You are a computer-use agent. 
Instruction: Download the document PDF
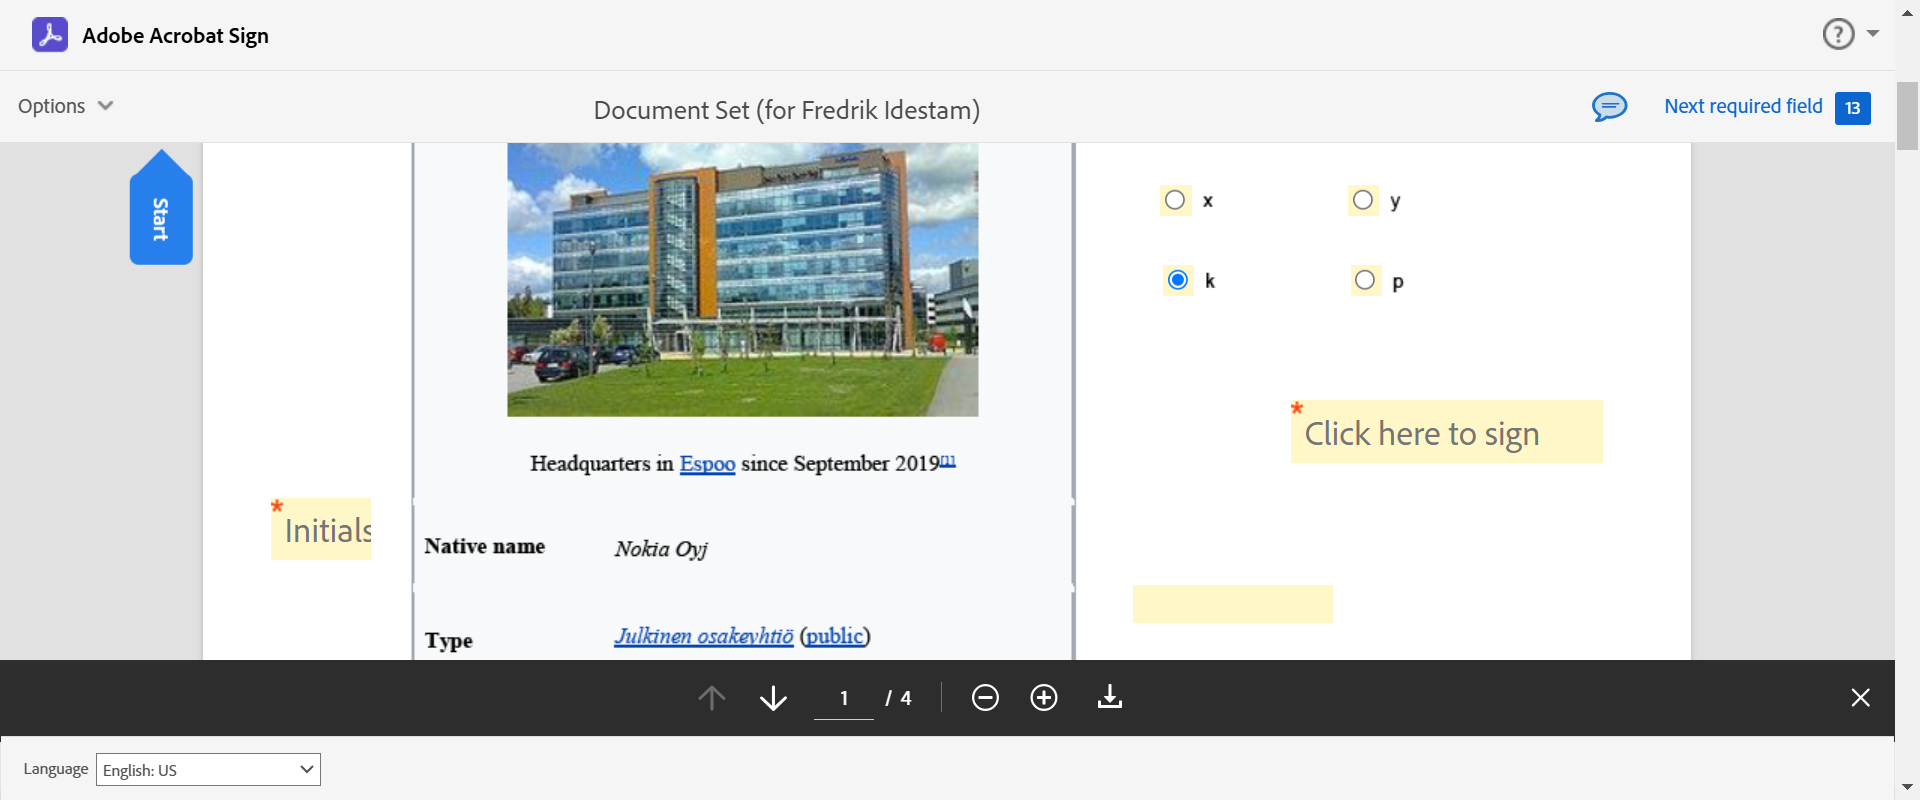(1110, 697)
